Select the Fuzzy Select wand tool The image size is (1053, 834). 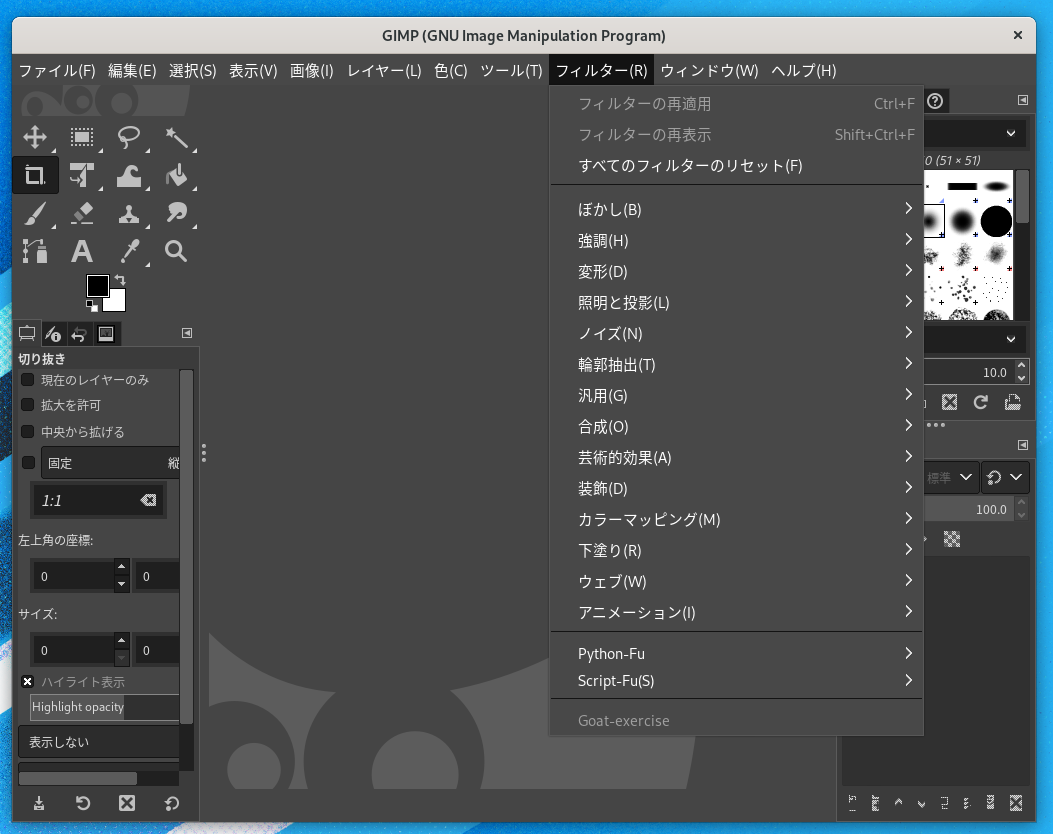pyautogui.click(x=176, y=137)
